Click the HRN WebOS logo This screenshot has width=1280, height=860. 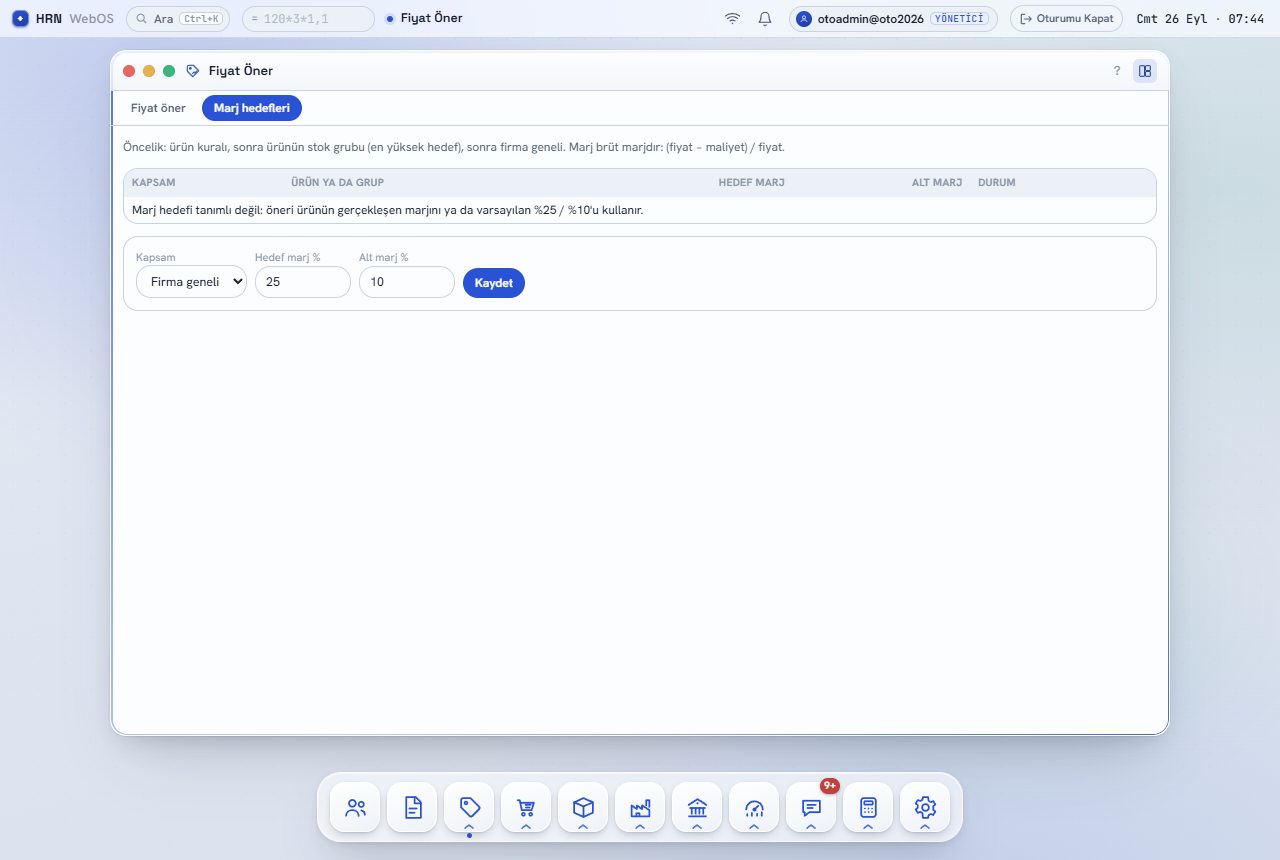tap(63, 18)
